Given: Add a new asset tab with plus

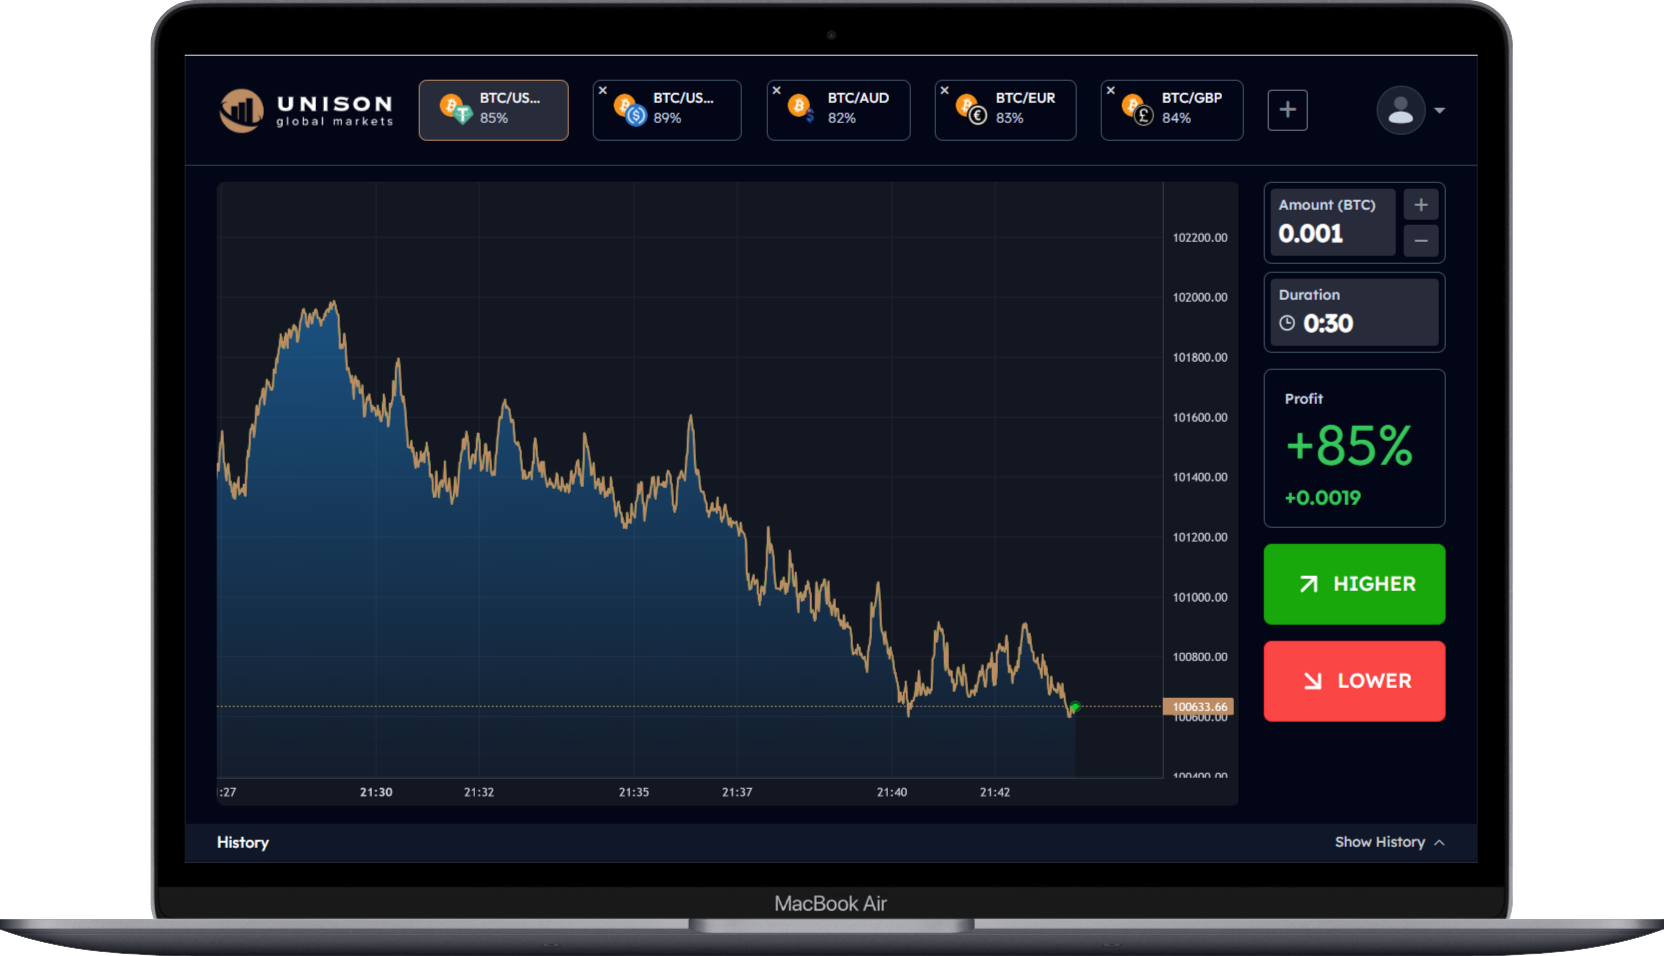Looking at the screenshot, I should 1287,110.
